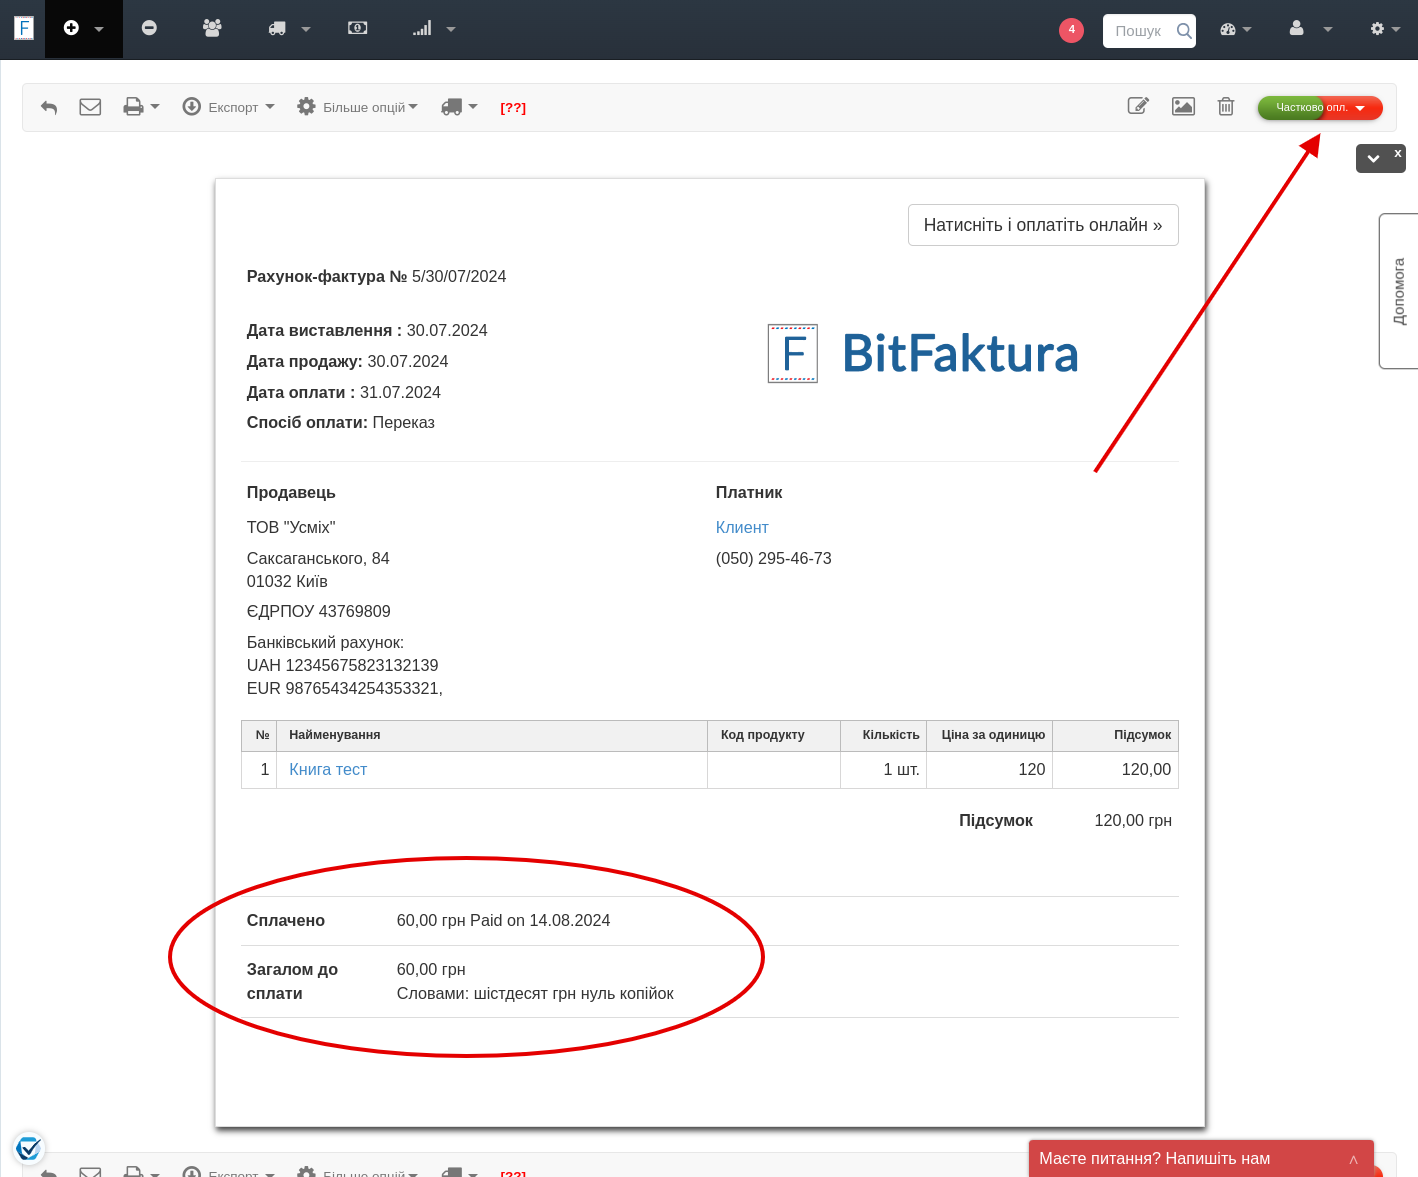Click the back arrow icon in toolbar

tap(49, 107)
